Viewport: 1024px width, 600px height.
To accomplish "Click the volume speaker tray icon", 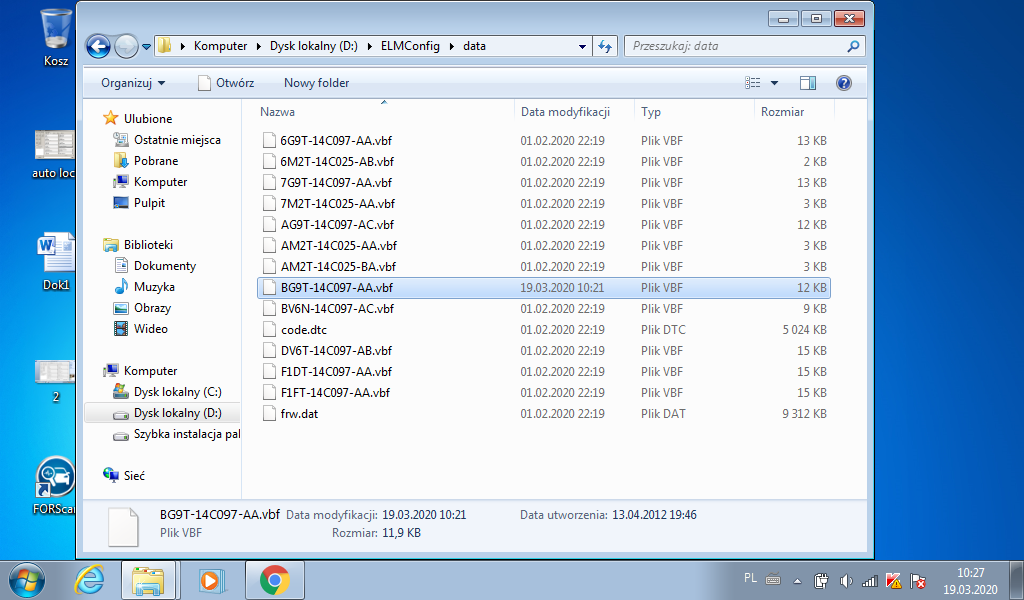I will tap(846, 580).
